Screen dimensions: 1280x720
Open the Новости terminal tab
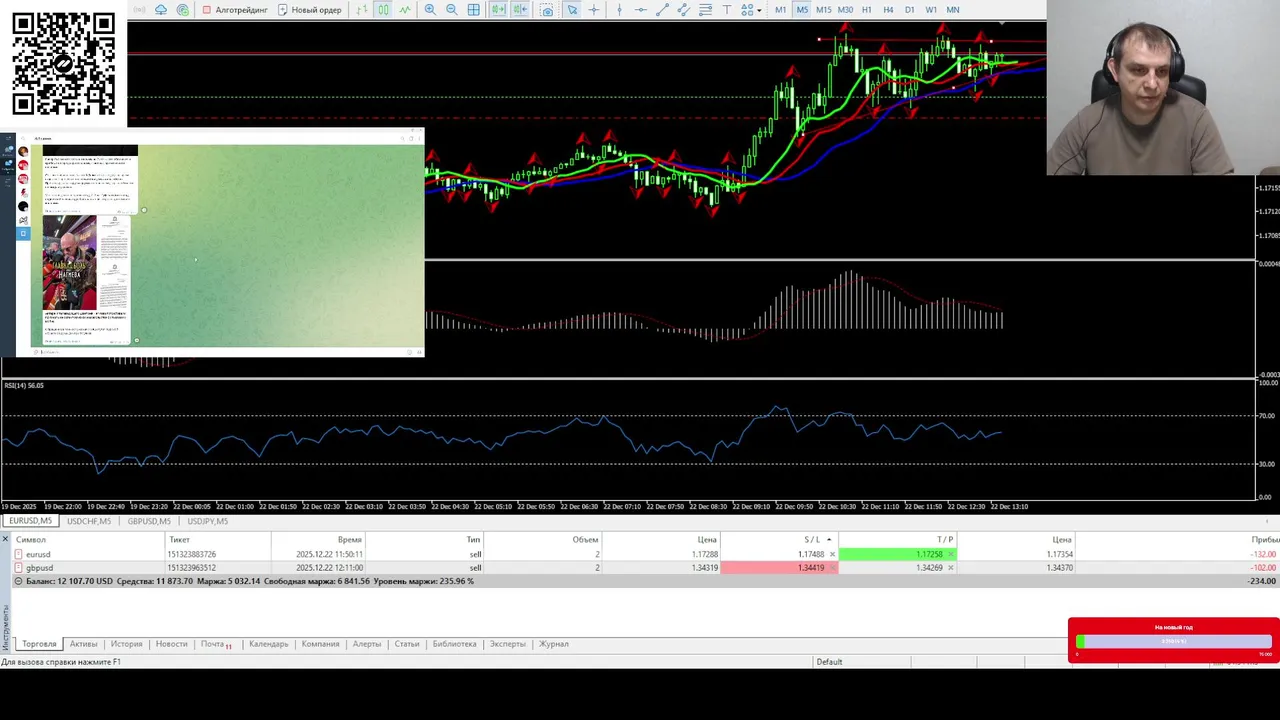pos(171,644)
